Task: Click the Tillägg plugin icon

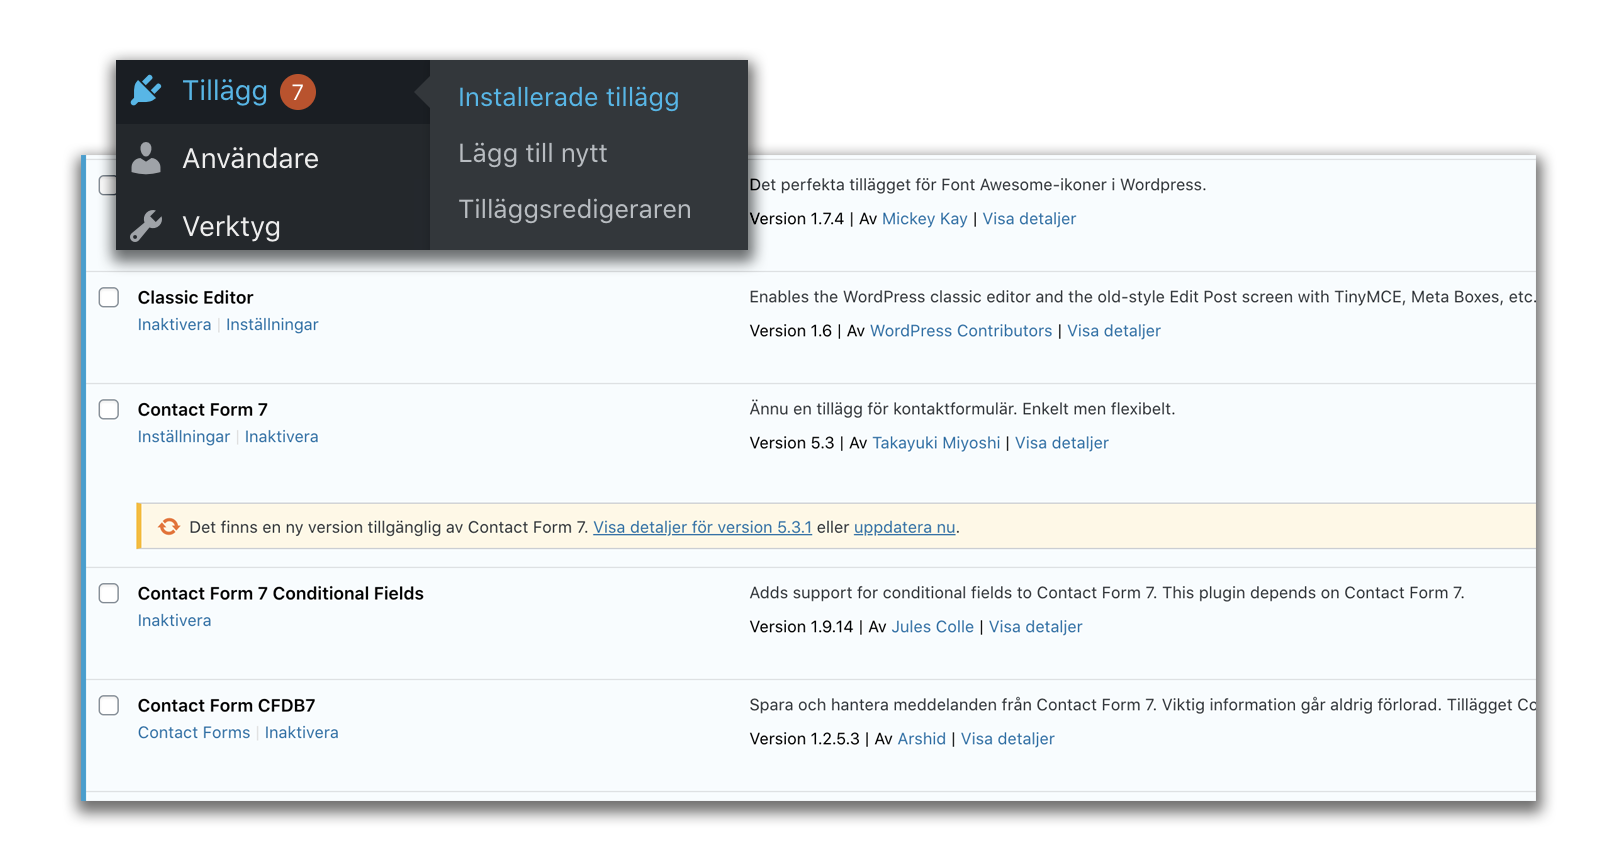Action: point(146,91)
